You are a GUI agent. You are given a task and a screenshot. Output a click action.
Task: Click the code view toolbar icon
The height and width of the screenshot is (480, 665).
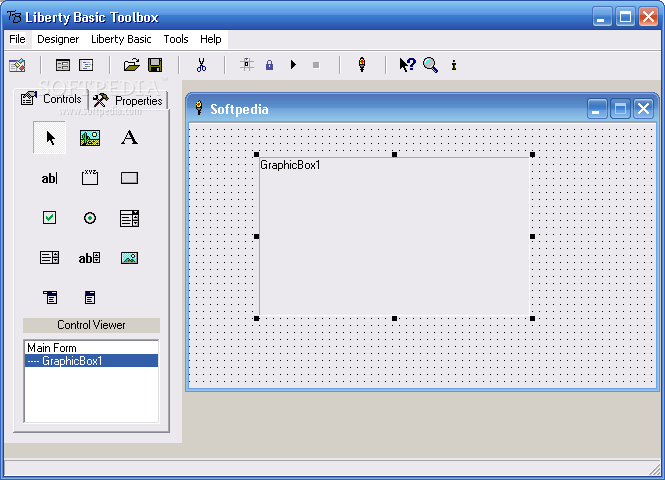pyautogui.click(x=86, y=65)
